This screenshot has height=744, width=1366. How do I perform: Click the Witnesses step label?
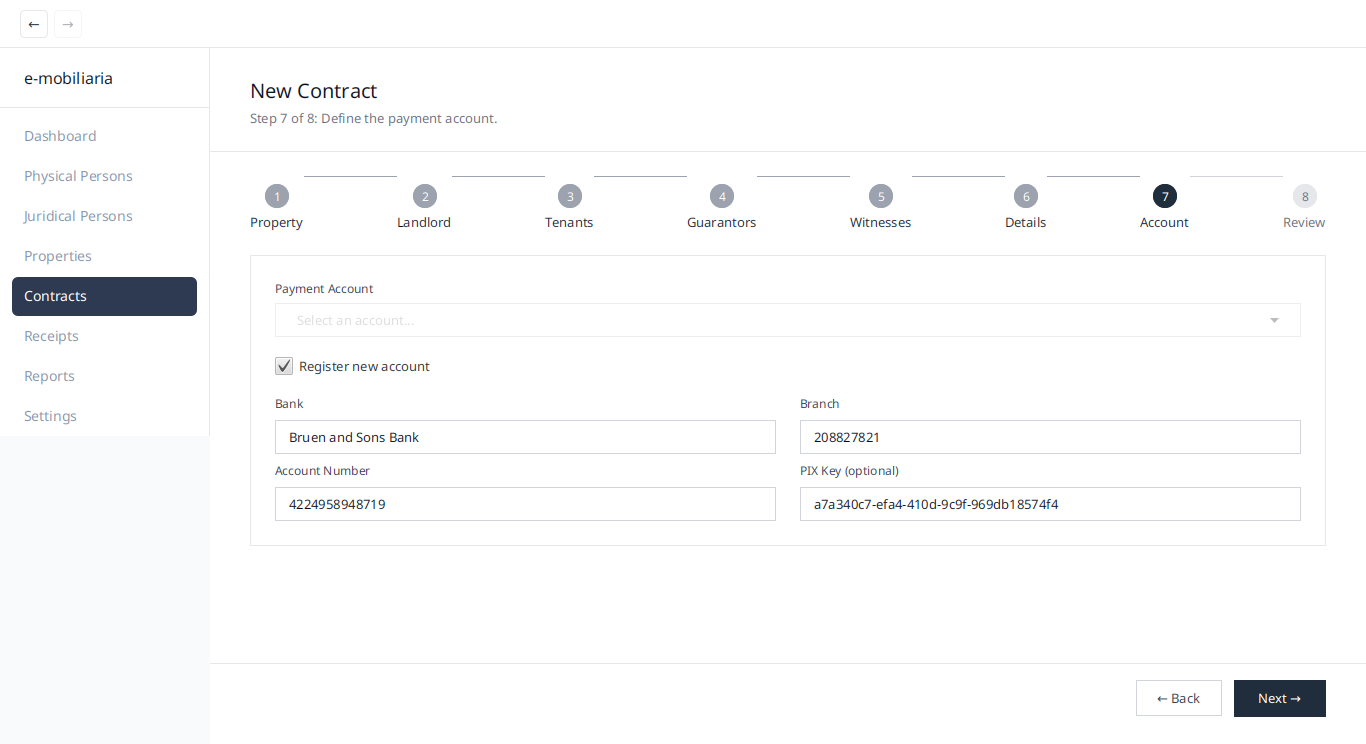(x=881, y=222)
